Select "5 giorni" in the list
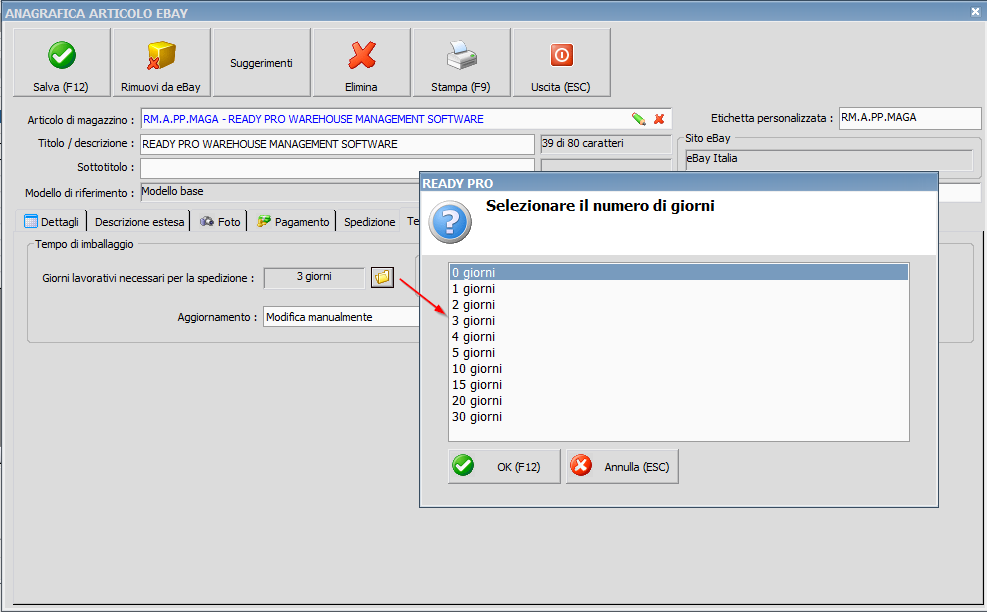This screenshot has height=612, width=987. coord(679,353)
